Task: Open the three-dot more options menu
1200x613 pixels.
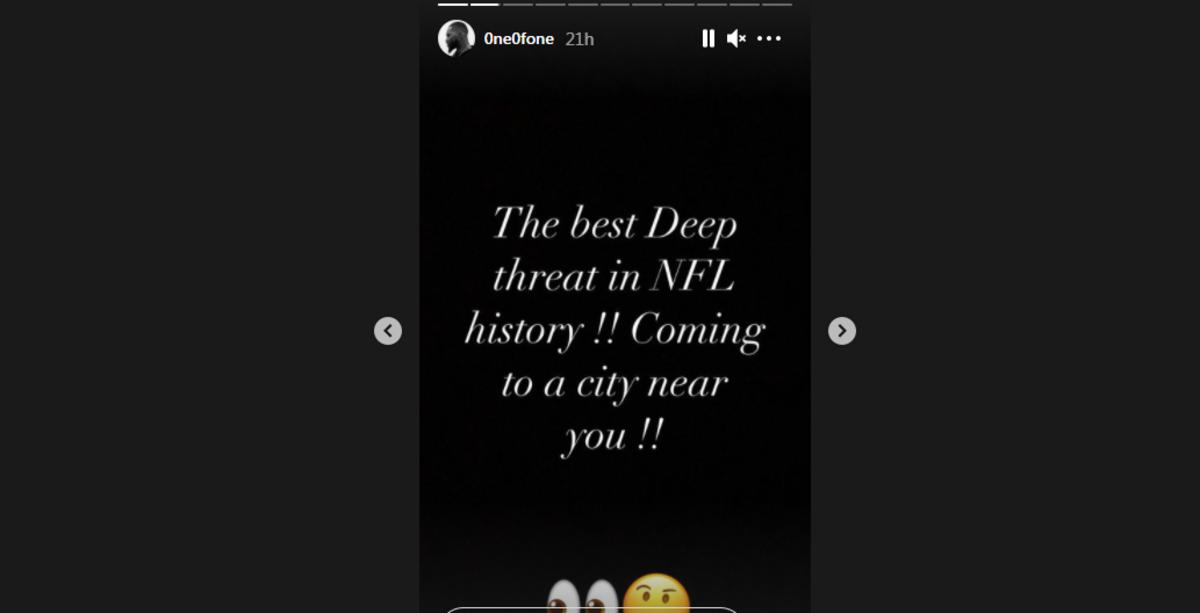Action: click(x=769, y=38)
